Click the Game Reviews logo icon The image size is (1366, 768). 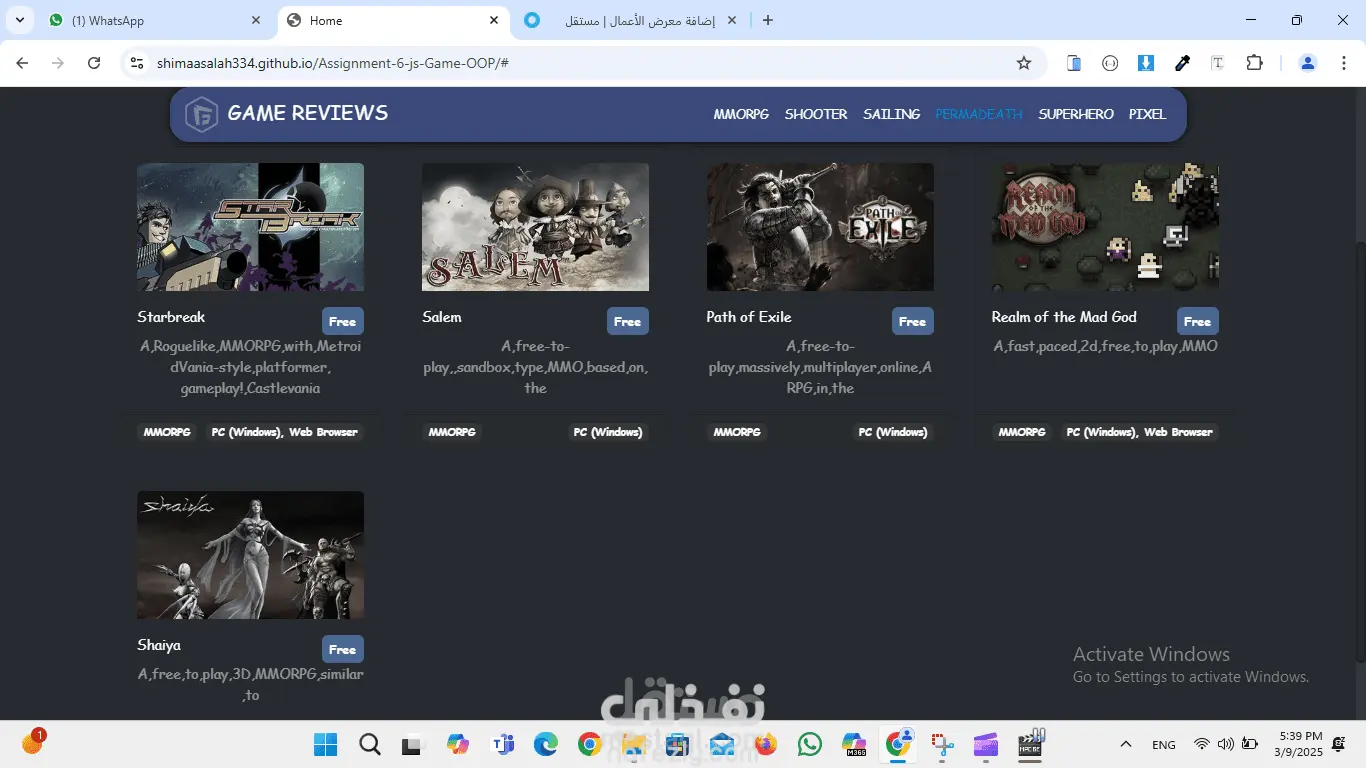[202, 115]
